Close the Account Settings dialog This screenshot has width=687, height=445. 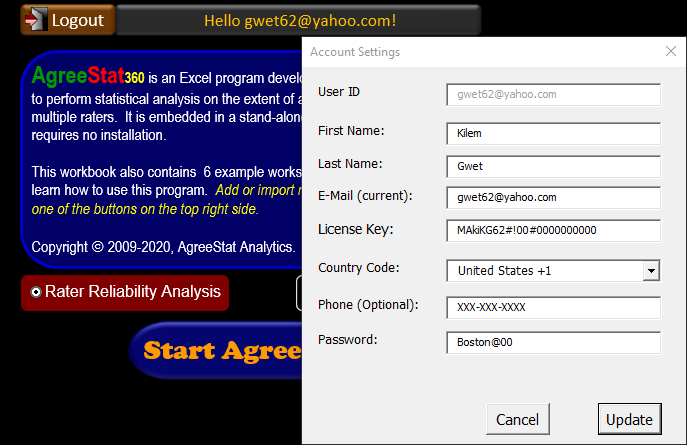pos(670,51)
